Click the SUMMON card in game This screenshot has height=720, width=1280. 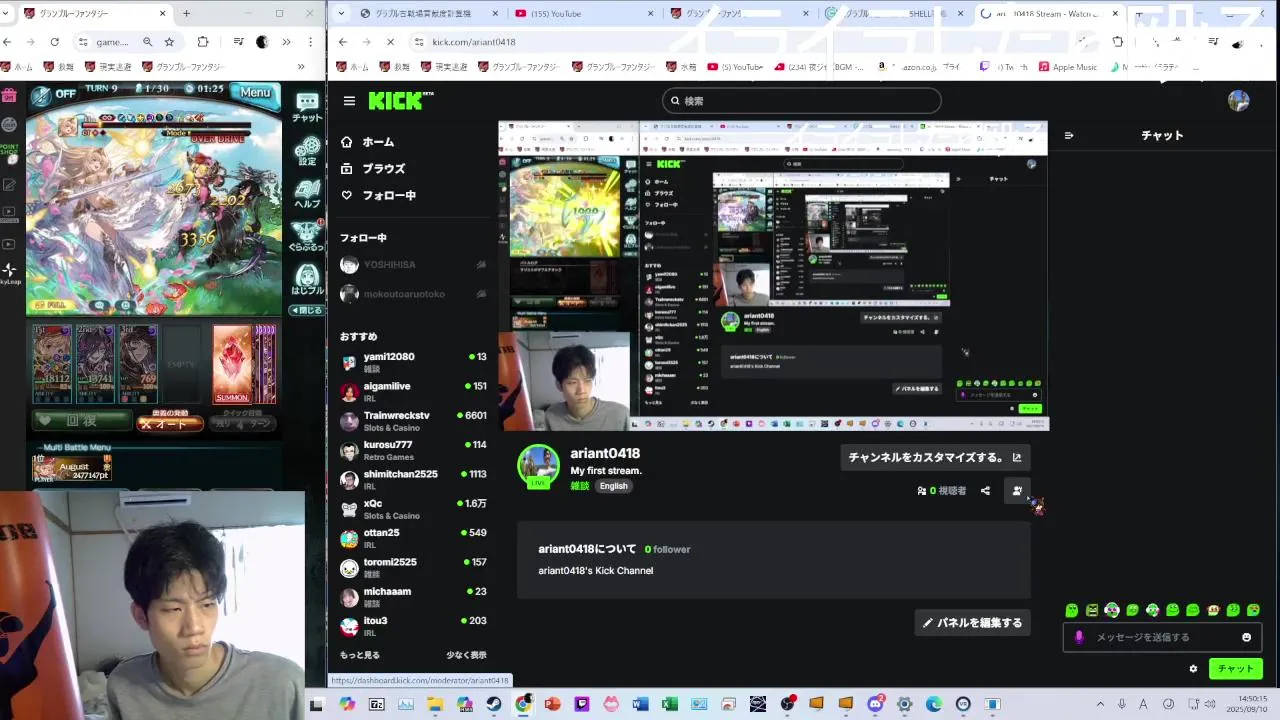[x=232, y=364]
